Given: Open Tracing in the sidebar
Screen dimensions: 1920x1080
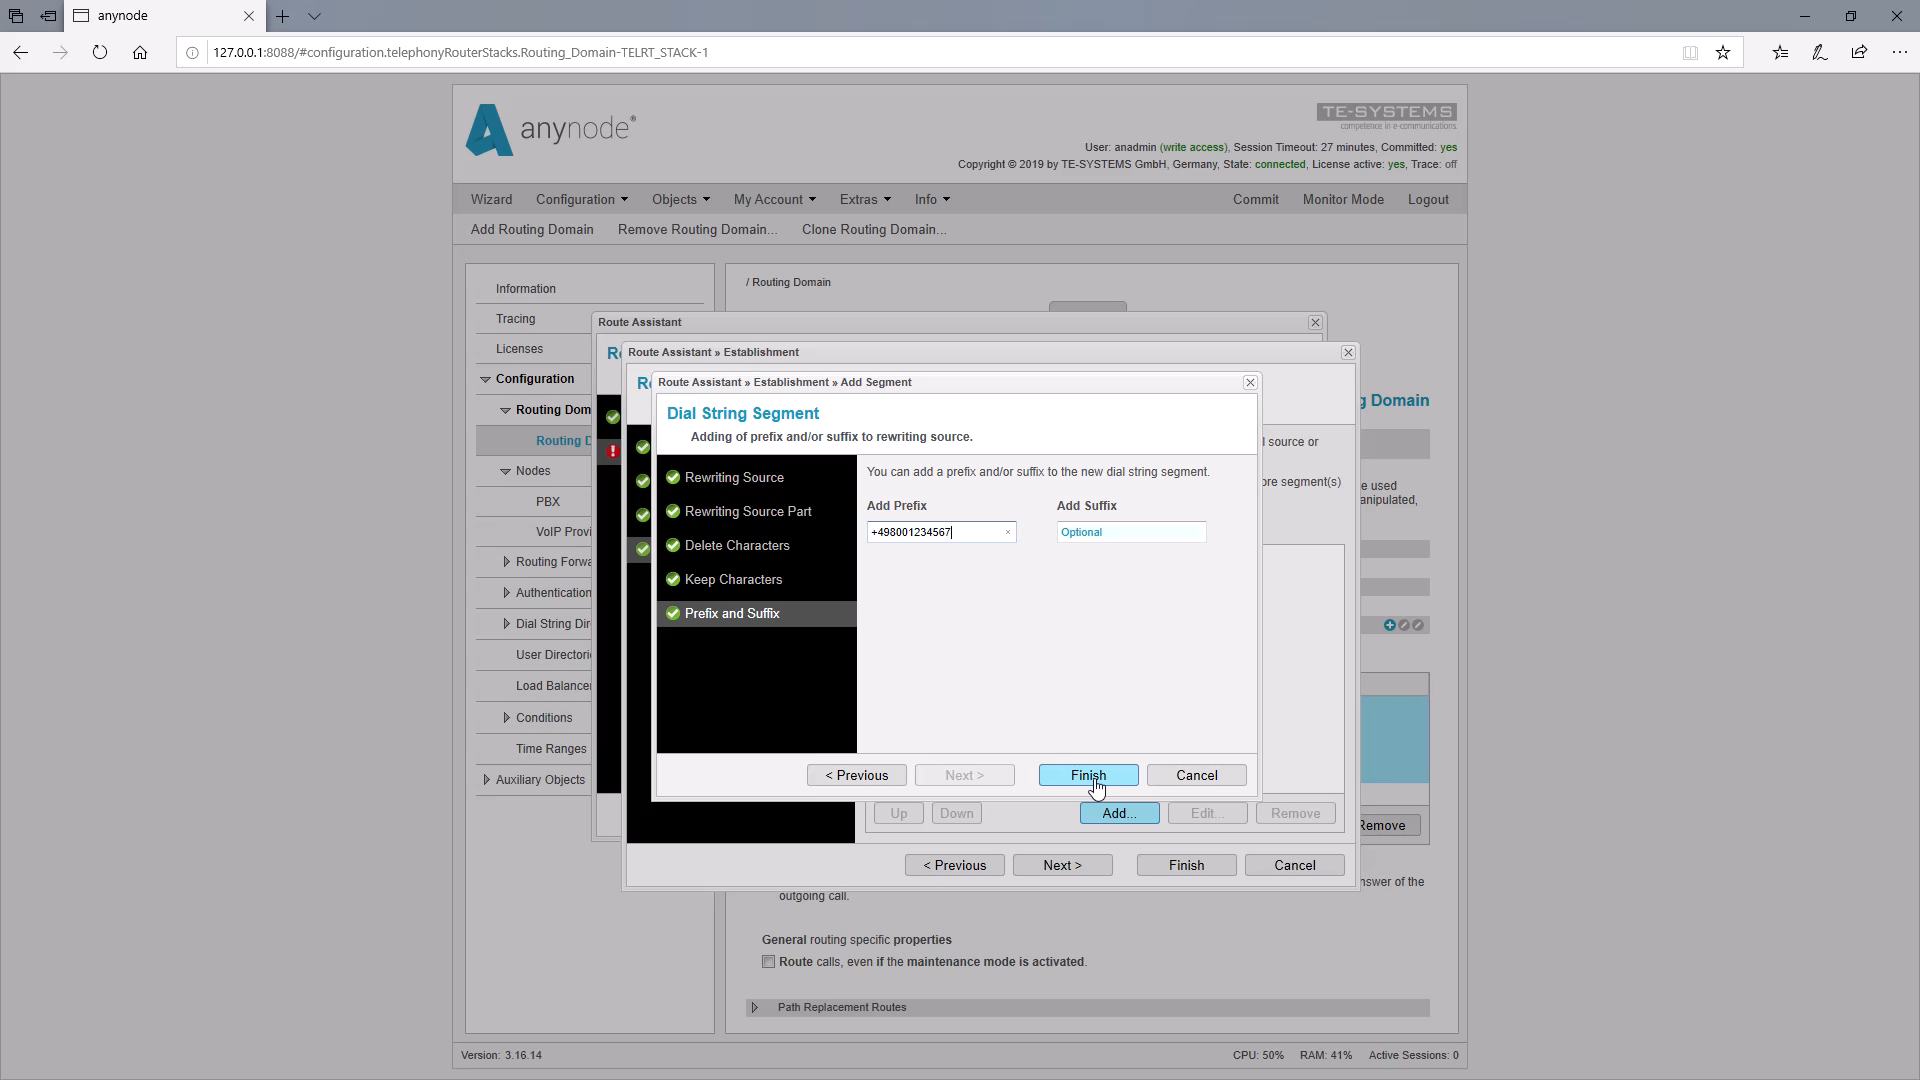Looking at the screenshot, I should pyautogui.click(x=515, y=319).
